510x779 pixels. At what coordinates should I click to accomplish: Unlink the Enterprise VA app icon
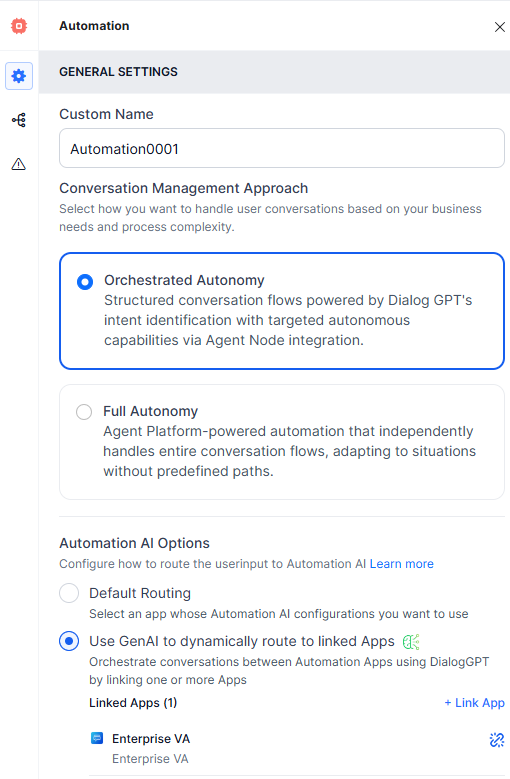(497, 740)
